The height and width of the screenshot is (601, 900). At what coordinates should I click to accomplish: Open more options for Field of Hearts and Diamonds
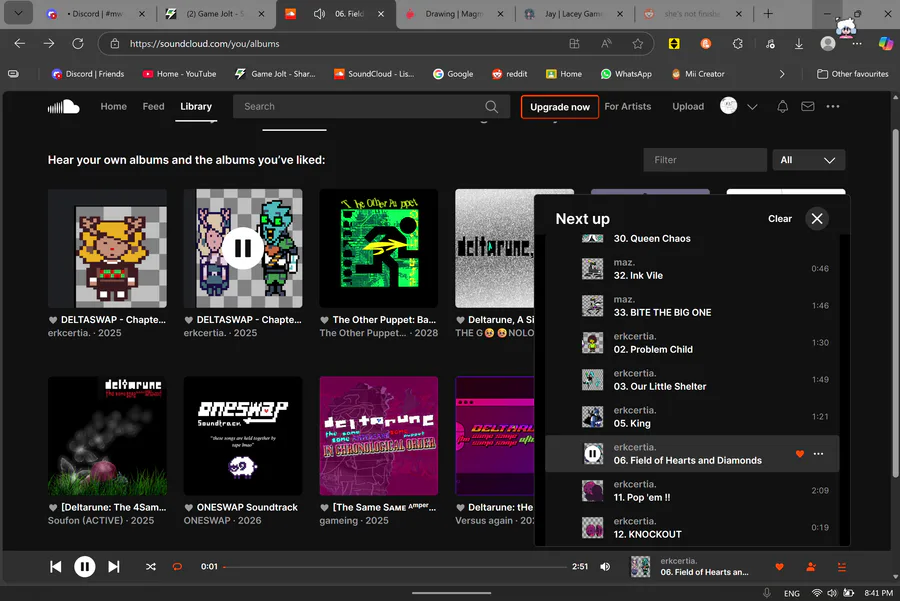(818, 453)
